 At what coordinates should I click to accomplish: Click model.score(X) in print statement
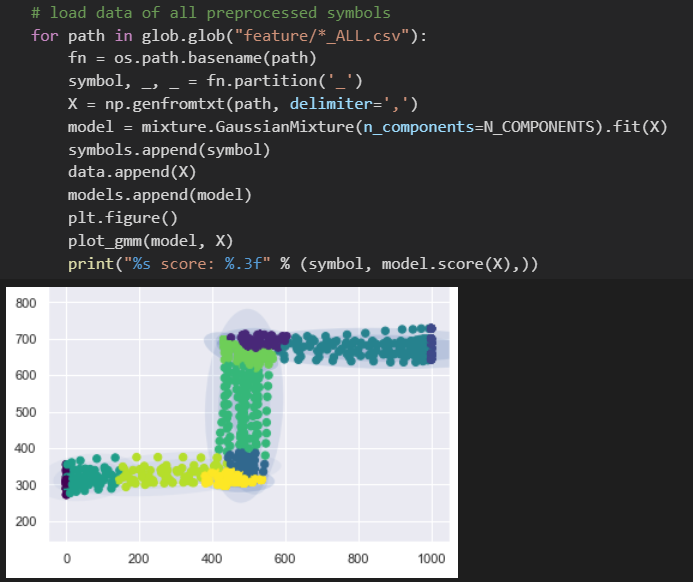446,264
